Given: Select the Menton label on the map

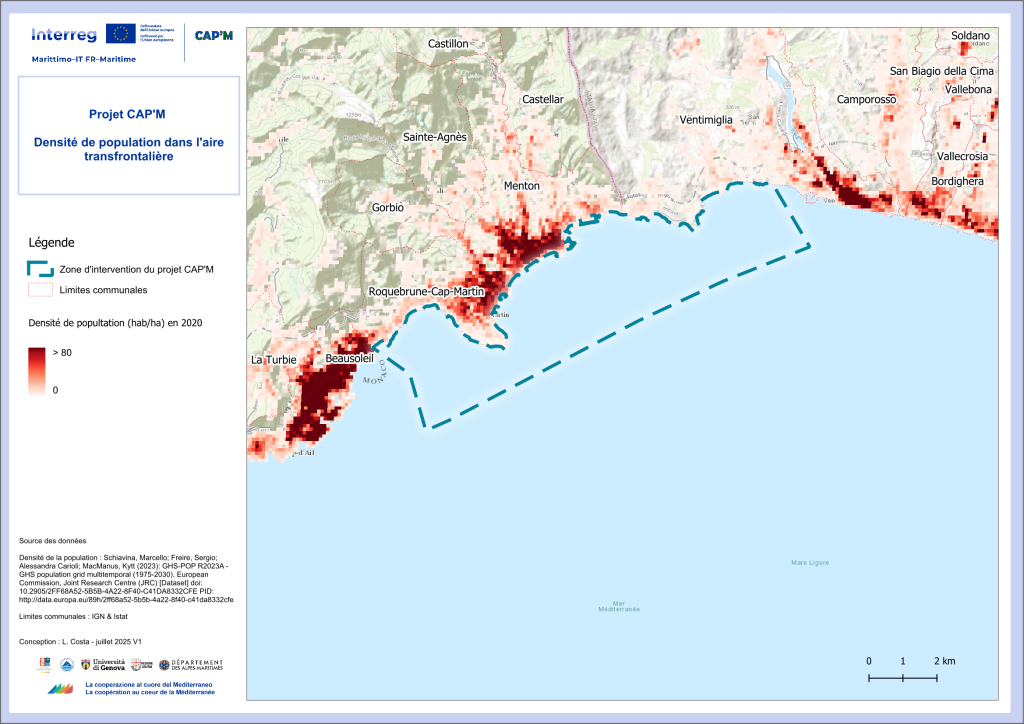Looking at the screenshot, I should 521,186.
